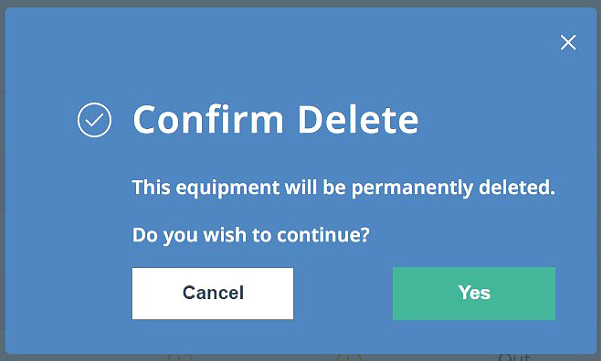Image resolution: width=601 pixels, height=361 pixels.
Task: Select Yes to permanently delete equipment
Action: (474, 294)
